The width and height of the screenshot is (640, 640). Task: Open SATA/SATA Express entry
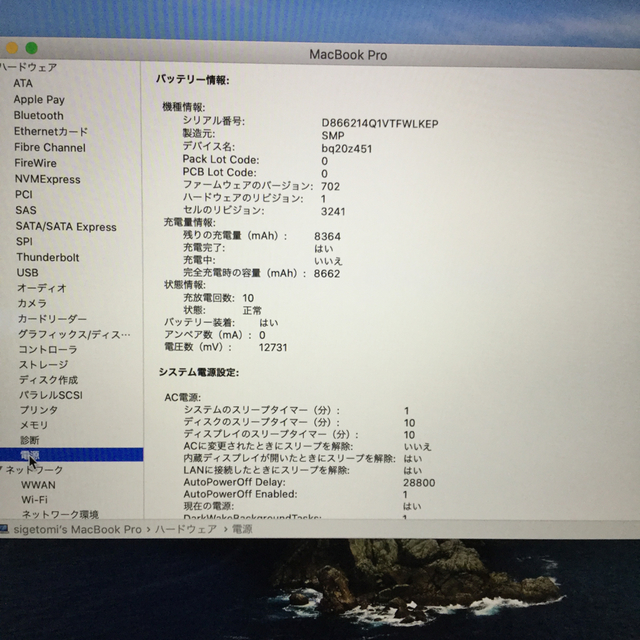point(66,227)
